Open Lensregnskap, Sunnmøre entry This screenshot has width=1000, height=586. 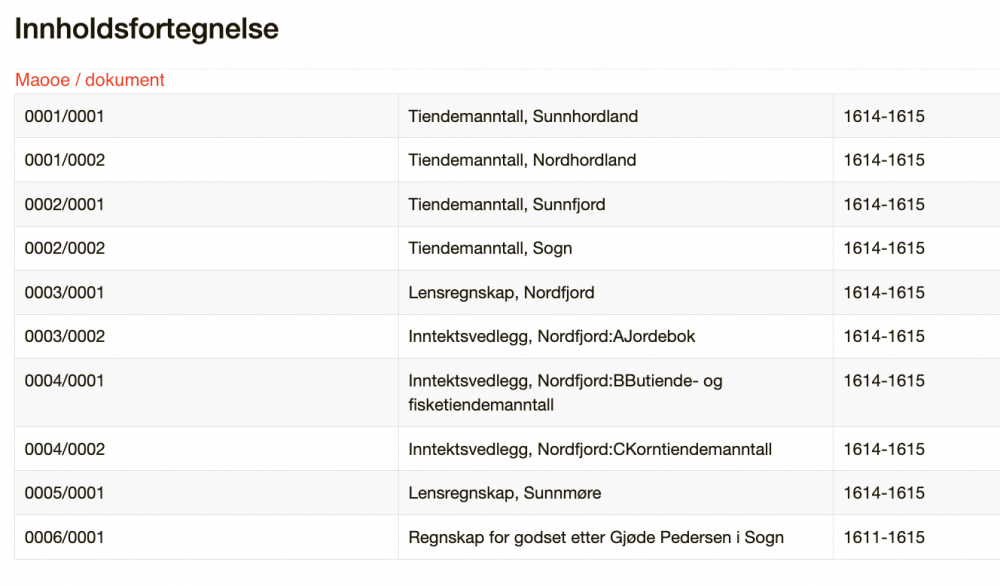(505, 493)
